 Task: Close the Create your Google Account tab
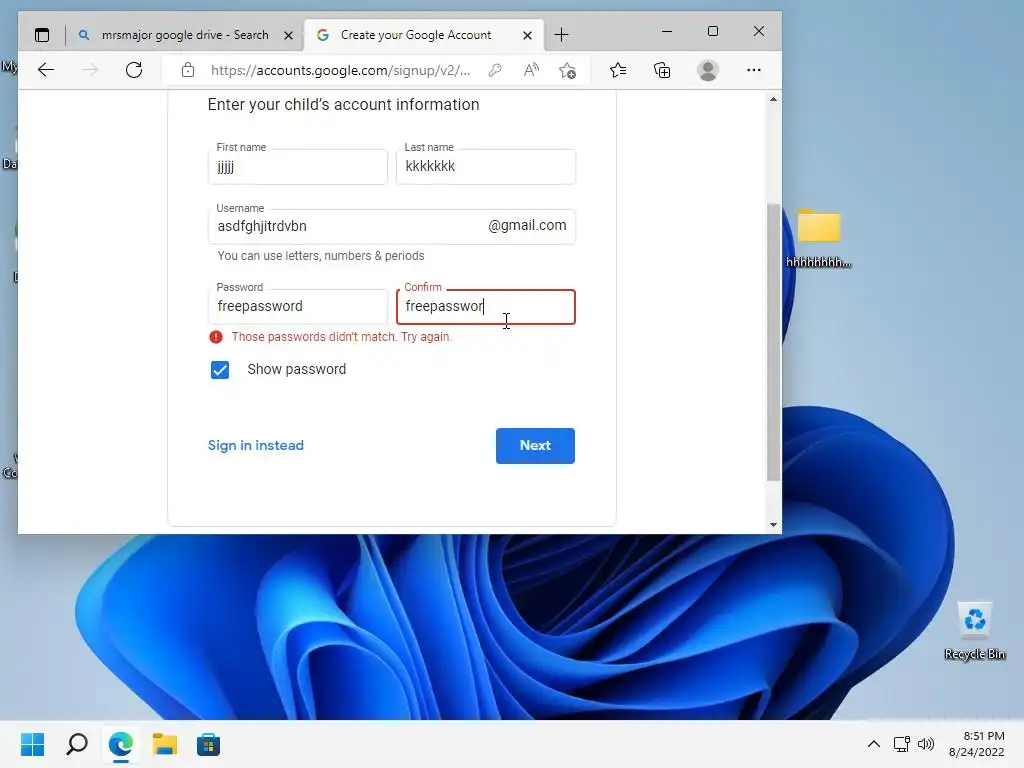coord(527,35)
